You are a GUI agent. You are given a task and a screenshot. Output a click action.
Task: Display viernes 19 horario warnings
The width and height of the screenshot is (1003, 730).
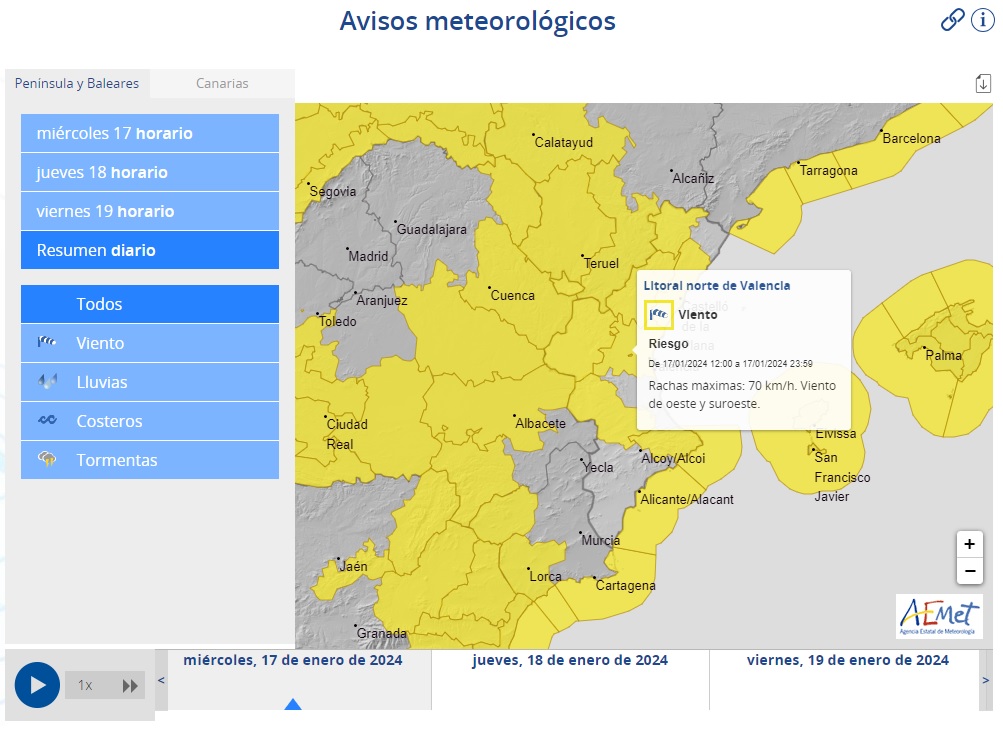[x=148, y=211]
